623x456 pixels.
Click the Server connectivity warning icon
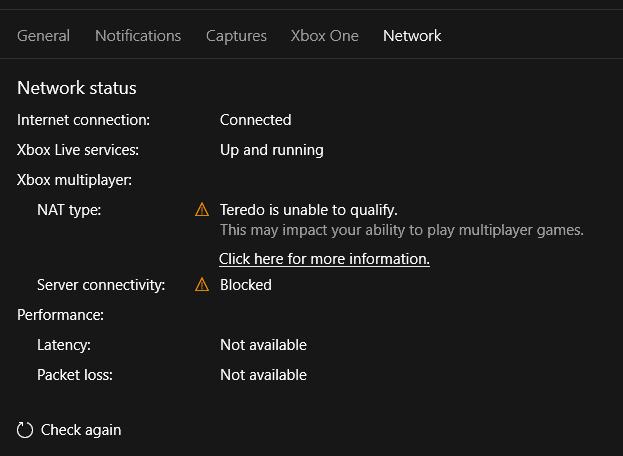[202, 284]
